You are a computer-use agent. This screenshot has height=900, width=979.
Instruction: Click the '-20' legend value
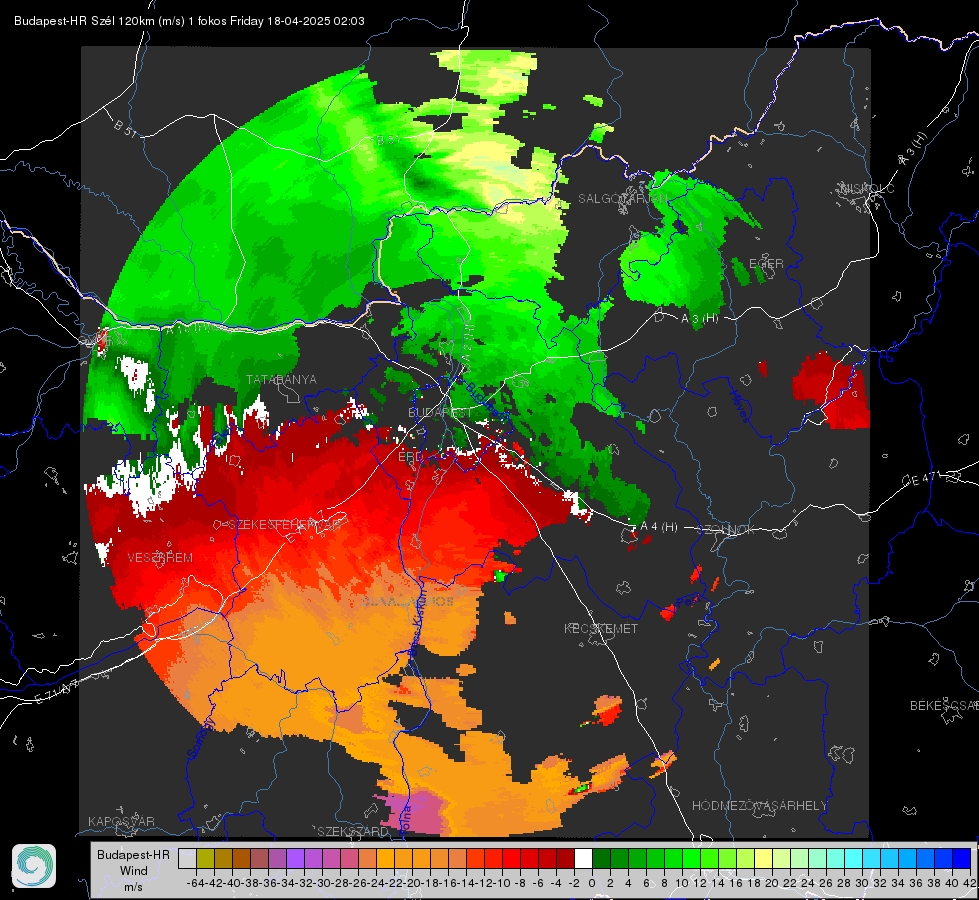click(x=411, y=883)
